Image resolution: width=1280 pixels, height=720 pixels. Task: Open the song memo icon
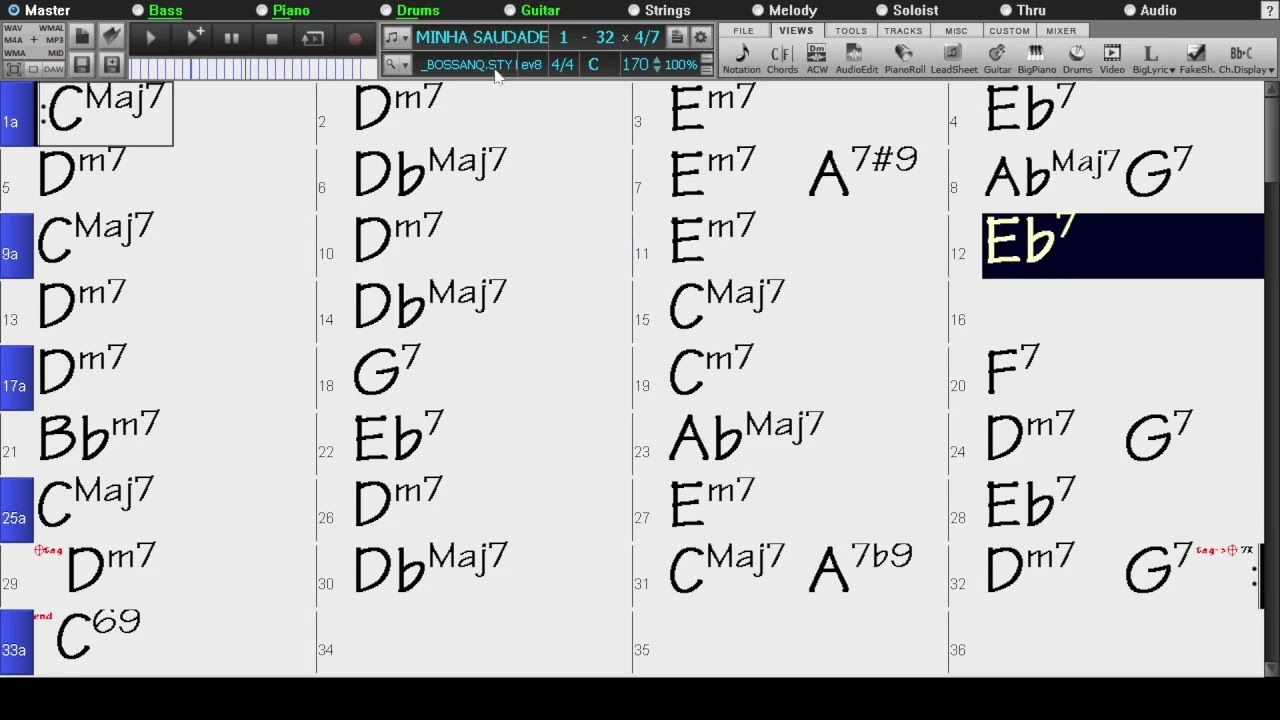click(x=677, y=37)
